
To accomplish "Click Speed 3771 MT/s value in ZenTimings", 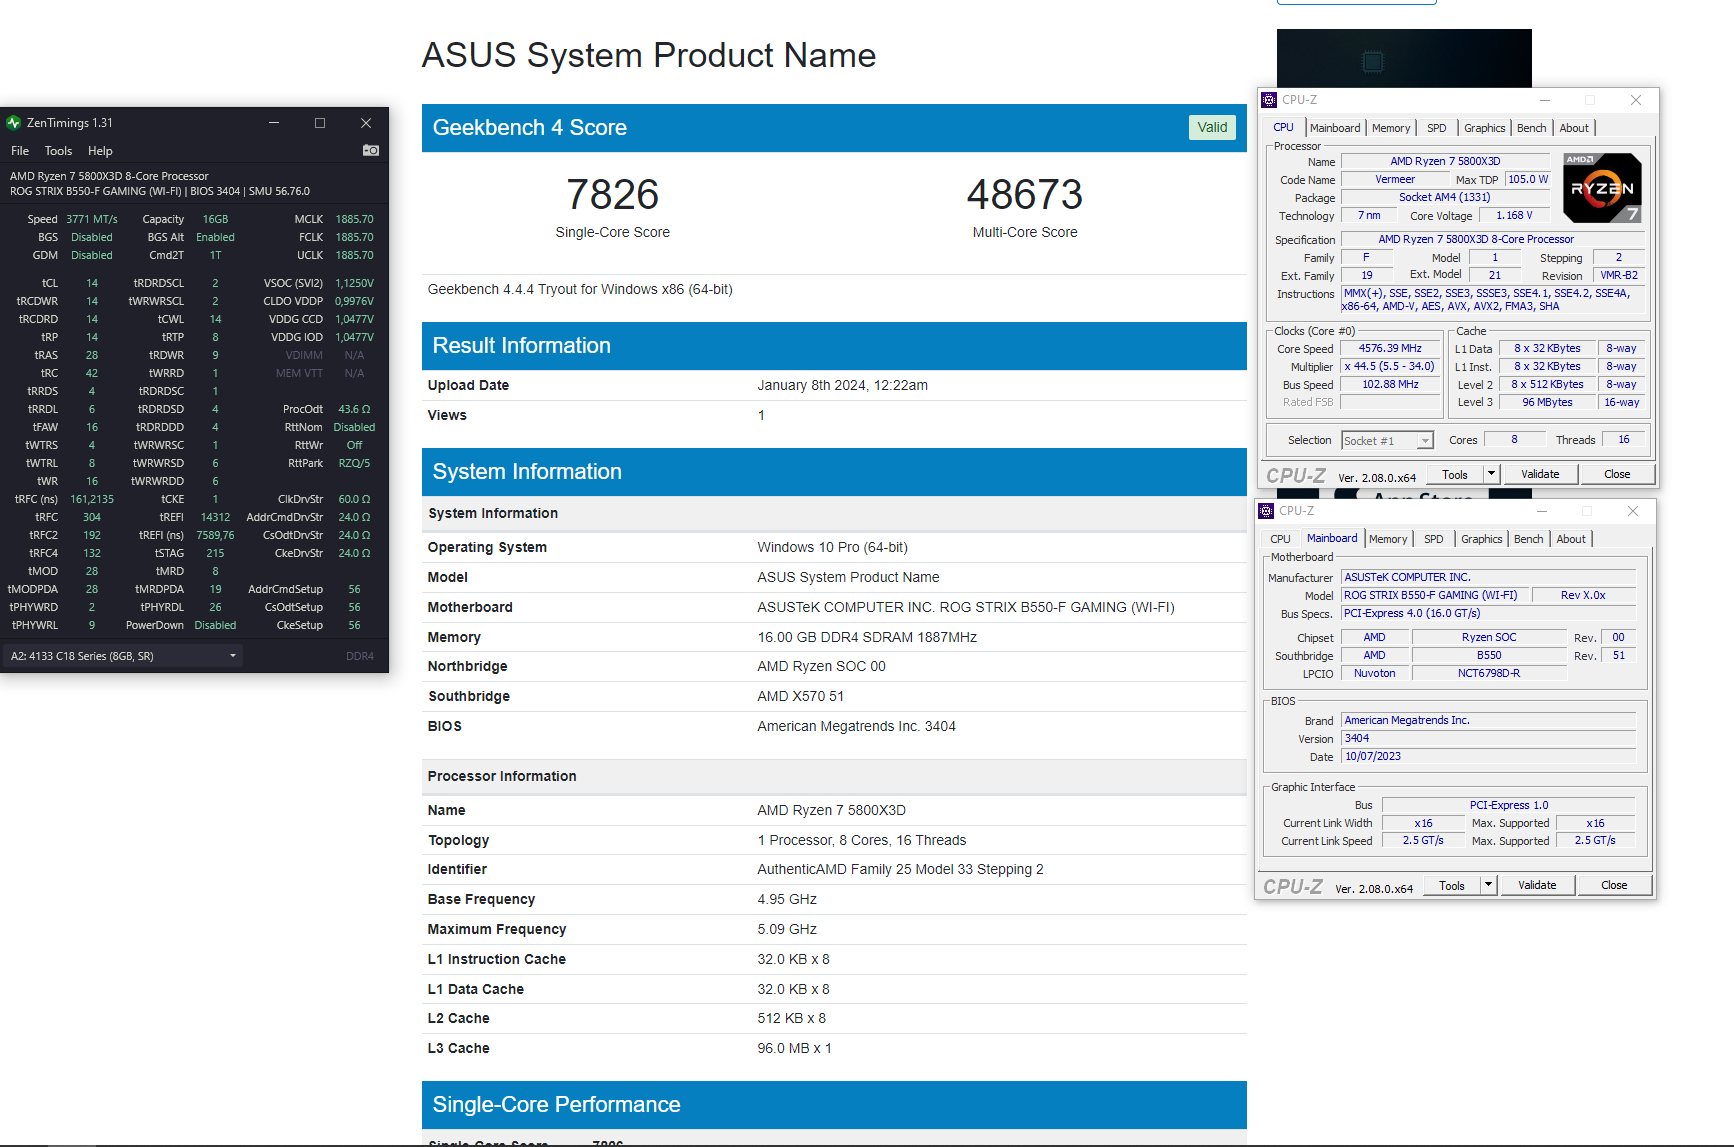I will click(x=92, y=219).
